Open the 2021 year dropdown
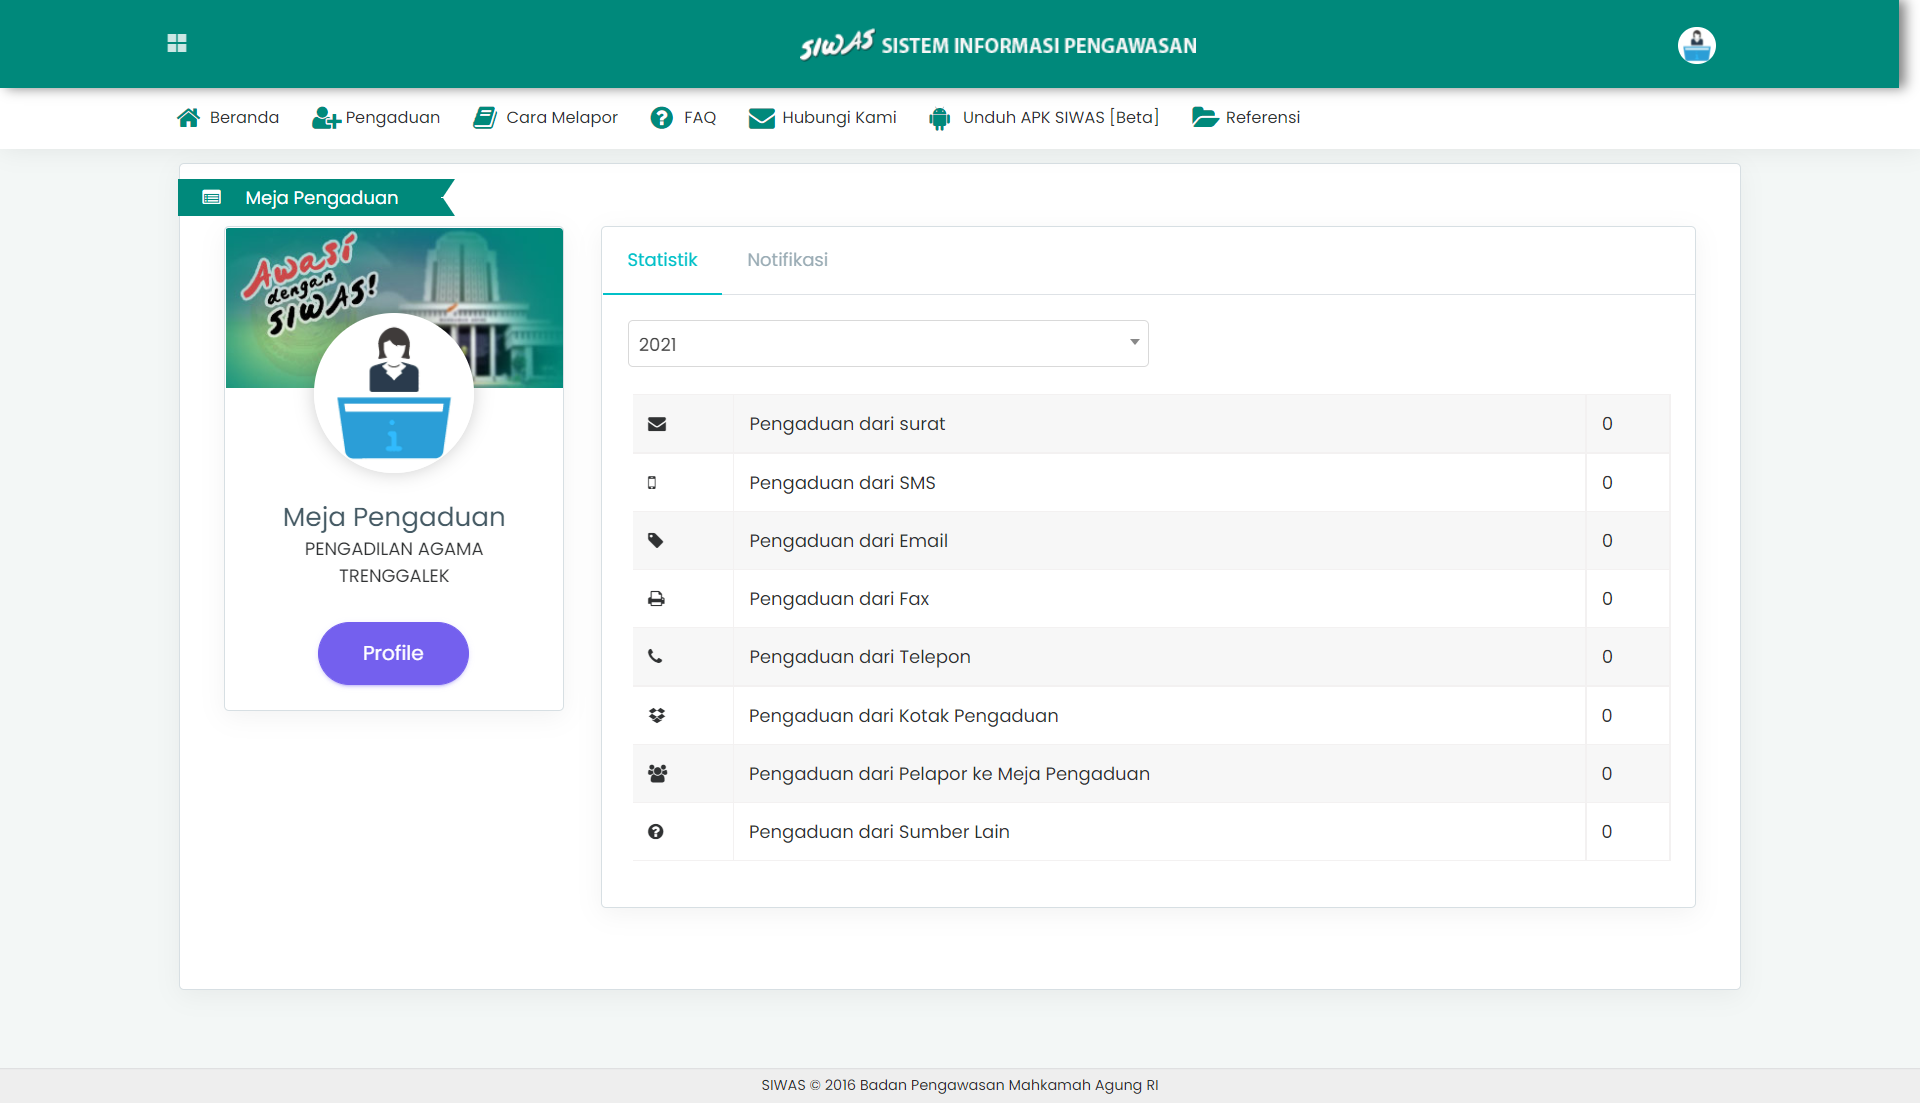This screenshot has height=1103, width=1920. coord(887,344)
